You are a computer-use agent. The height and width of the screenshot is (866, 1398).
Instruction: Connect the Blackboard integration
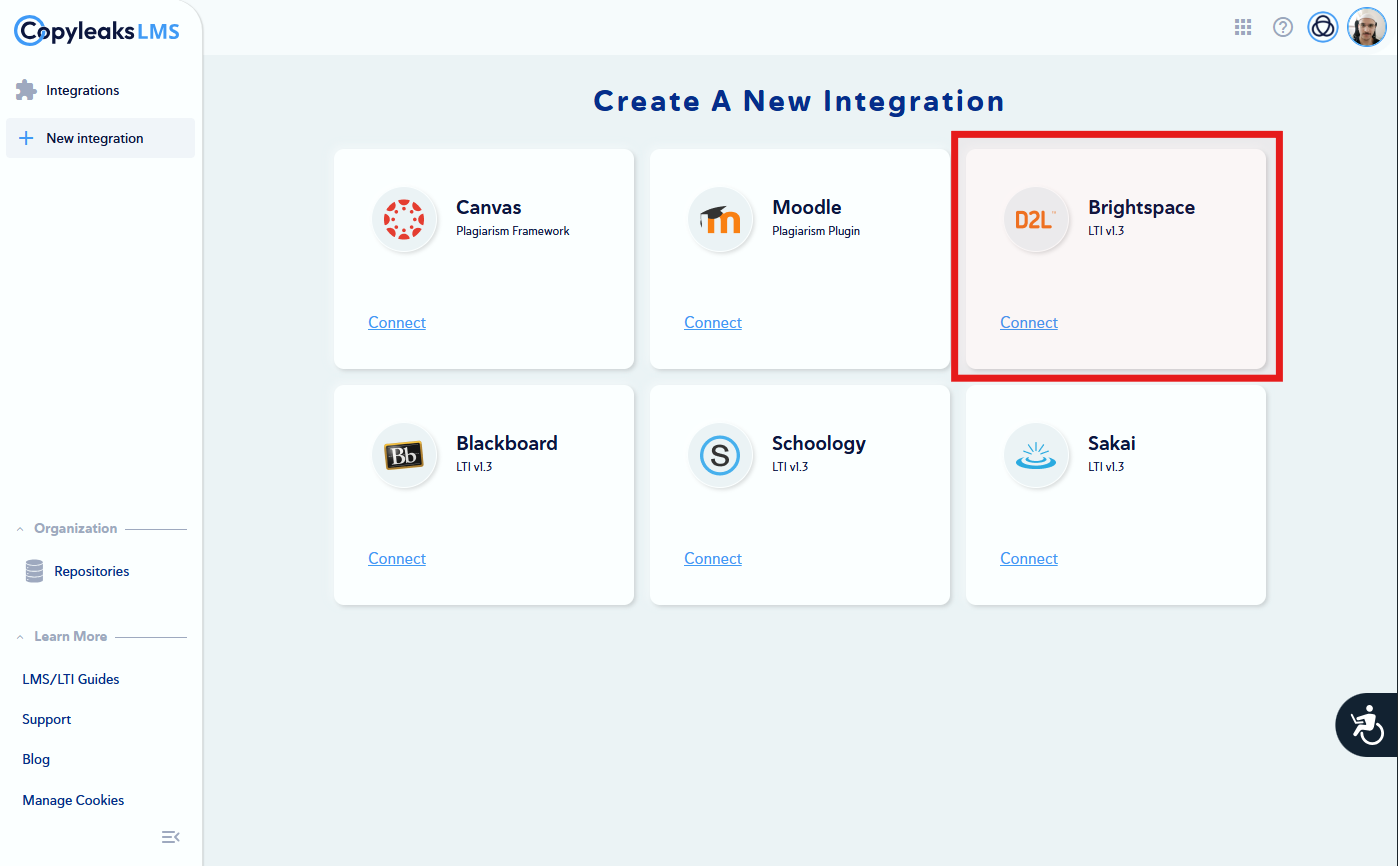pos(397,558)
